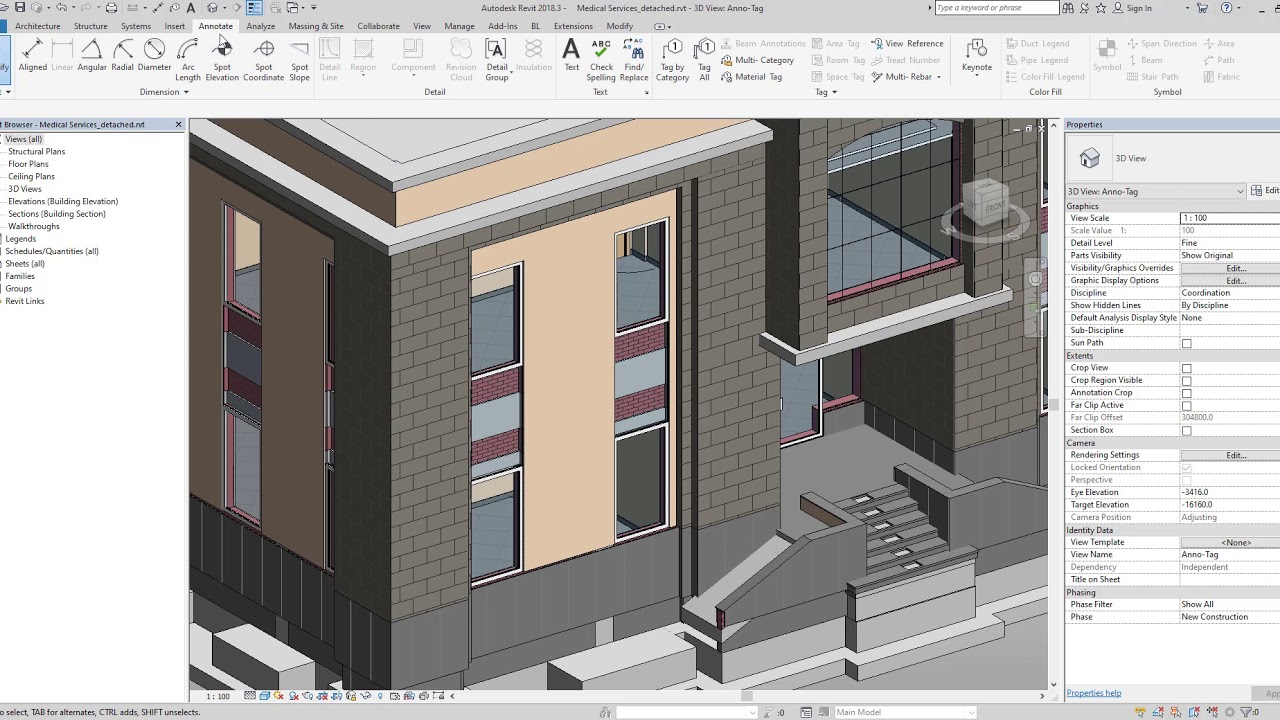Click Sign In

[1139, 8]
